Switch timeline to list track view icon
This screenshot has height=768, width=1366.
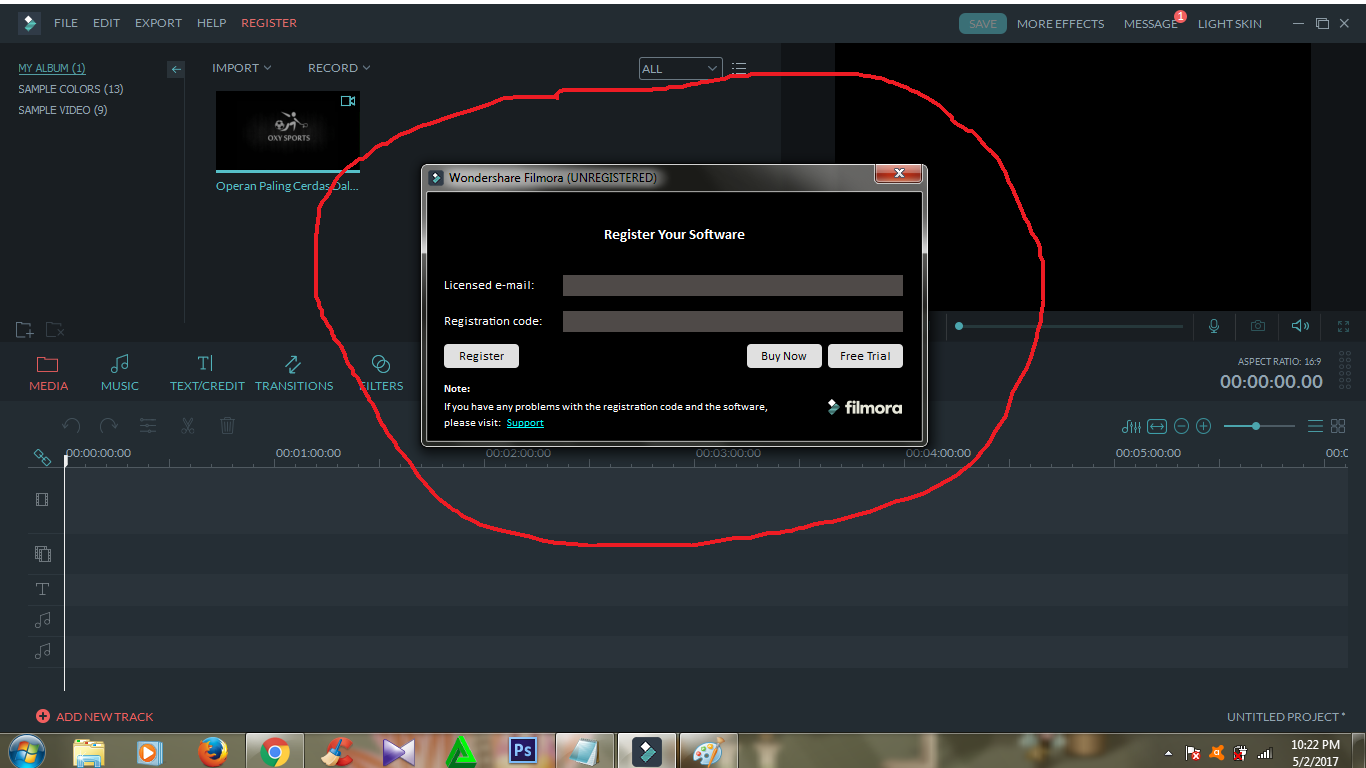pos(1315,426)
